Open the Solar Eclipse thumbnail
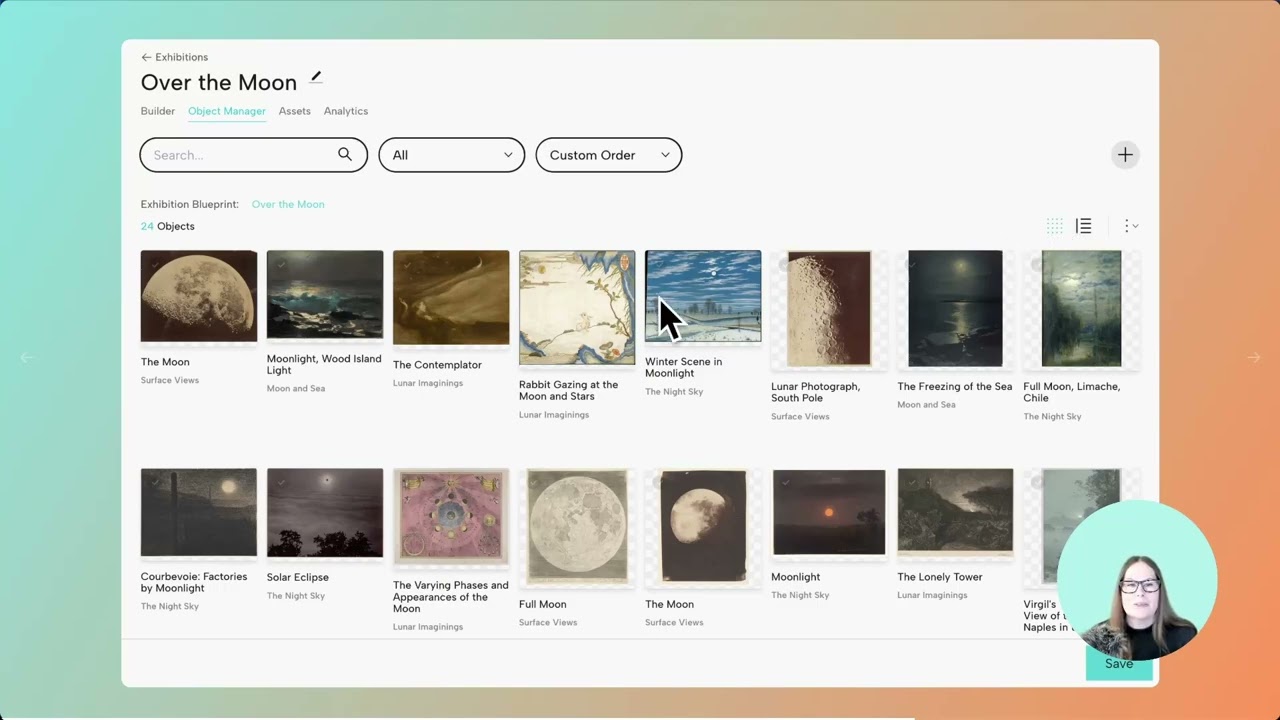This screenshot has width=1280, height=720. [325, 512]
